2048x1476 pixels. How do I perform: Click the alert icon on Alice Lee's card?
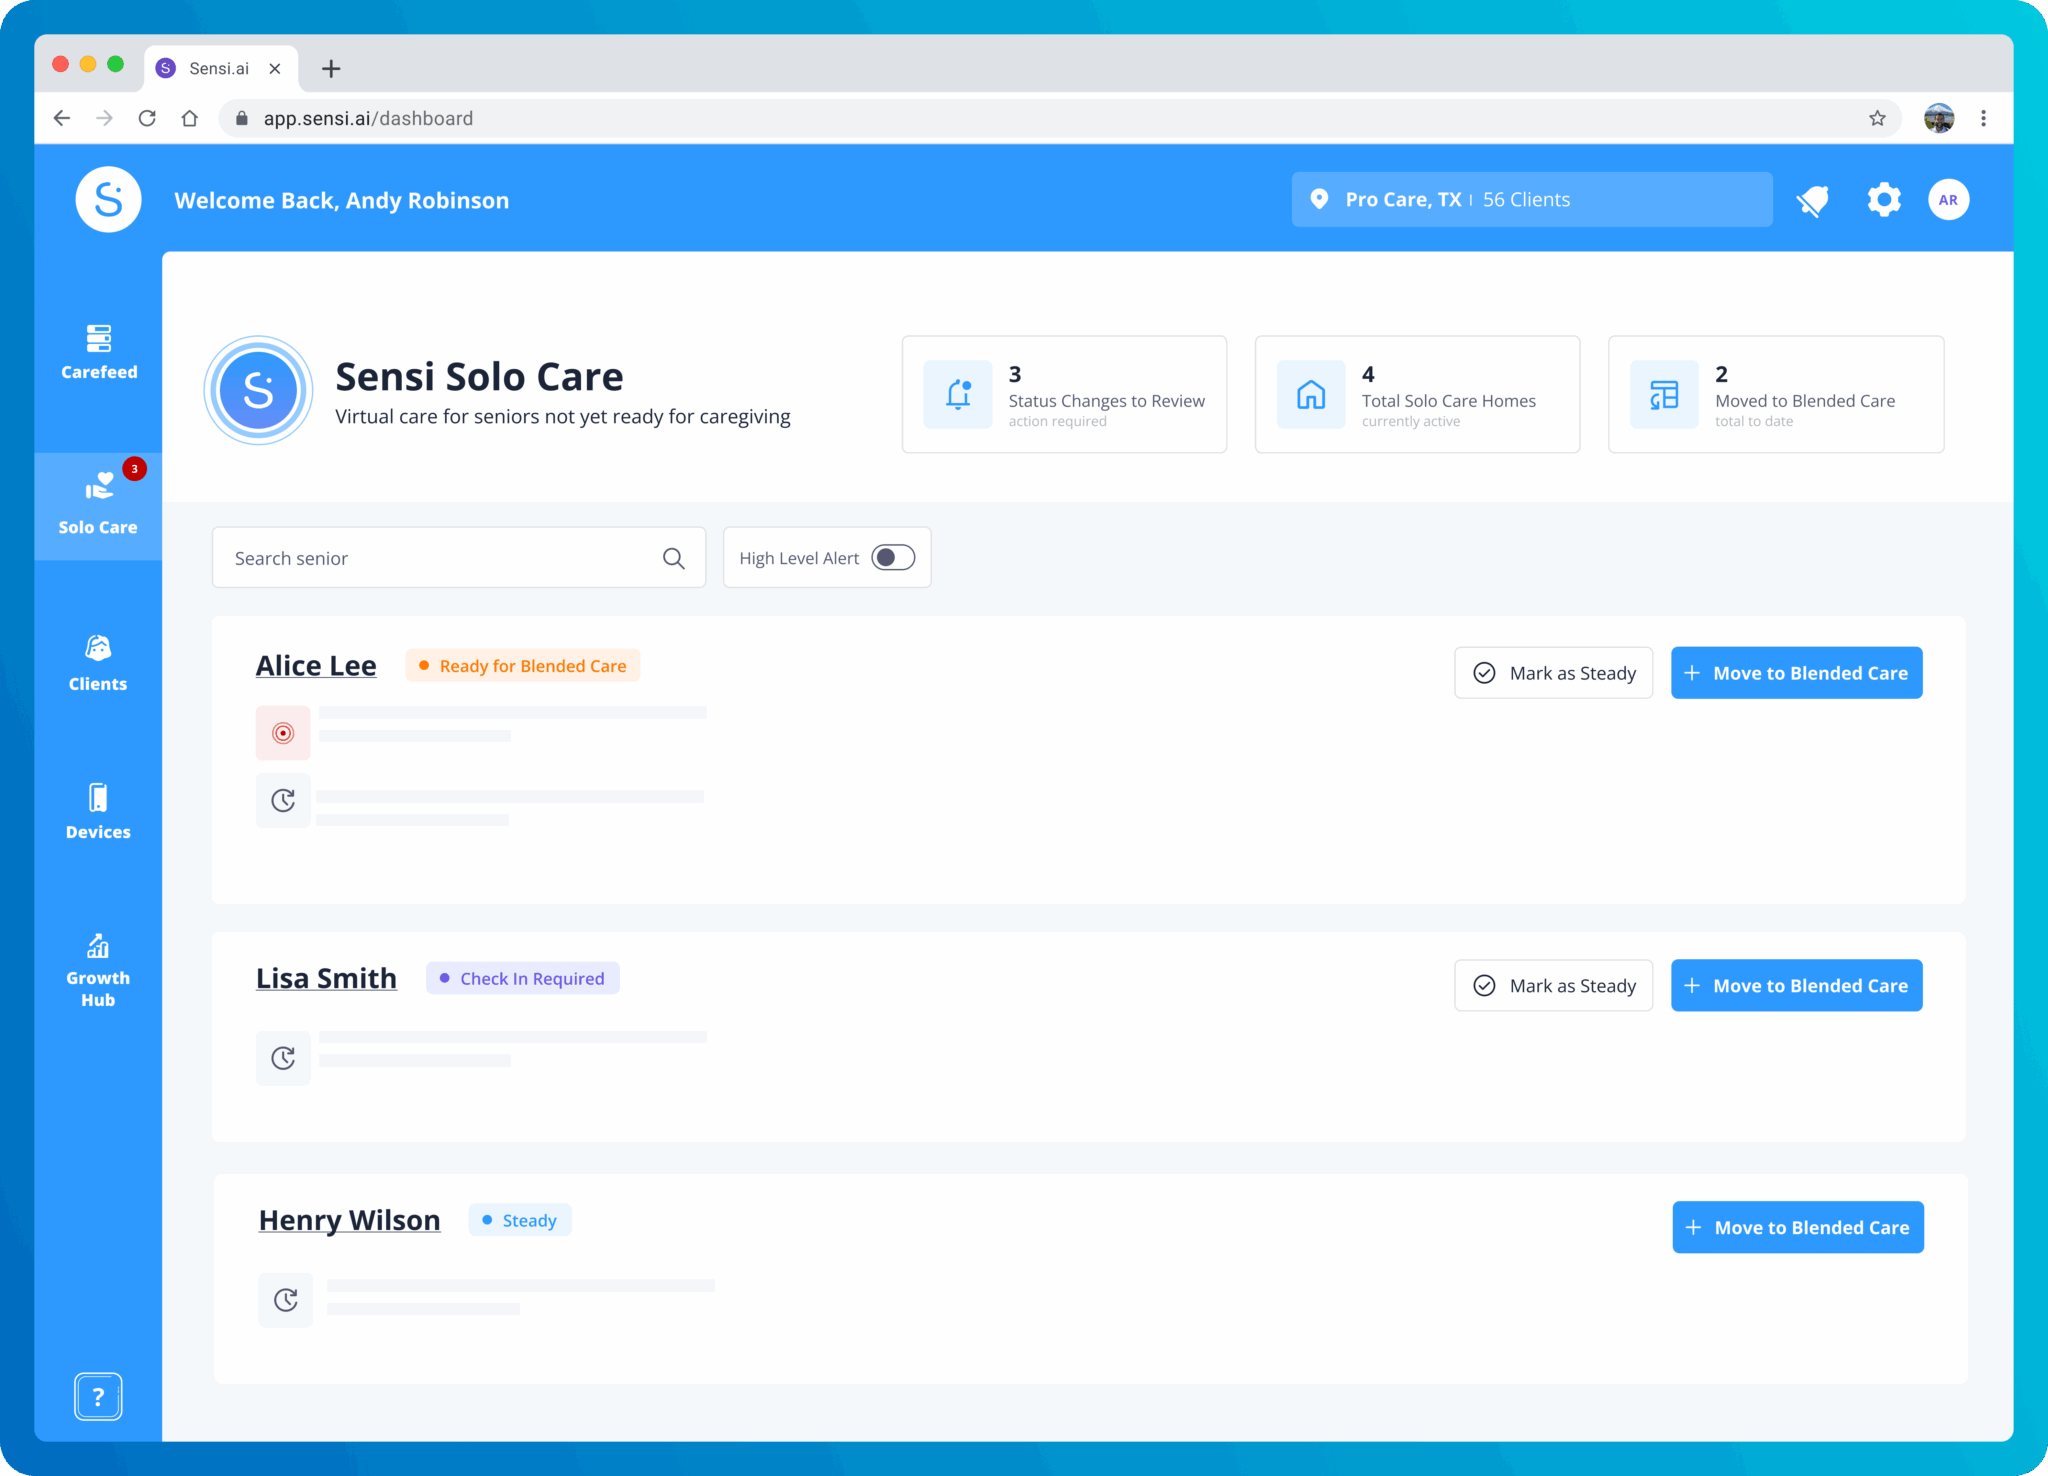283,732
